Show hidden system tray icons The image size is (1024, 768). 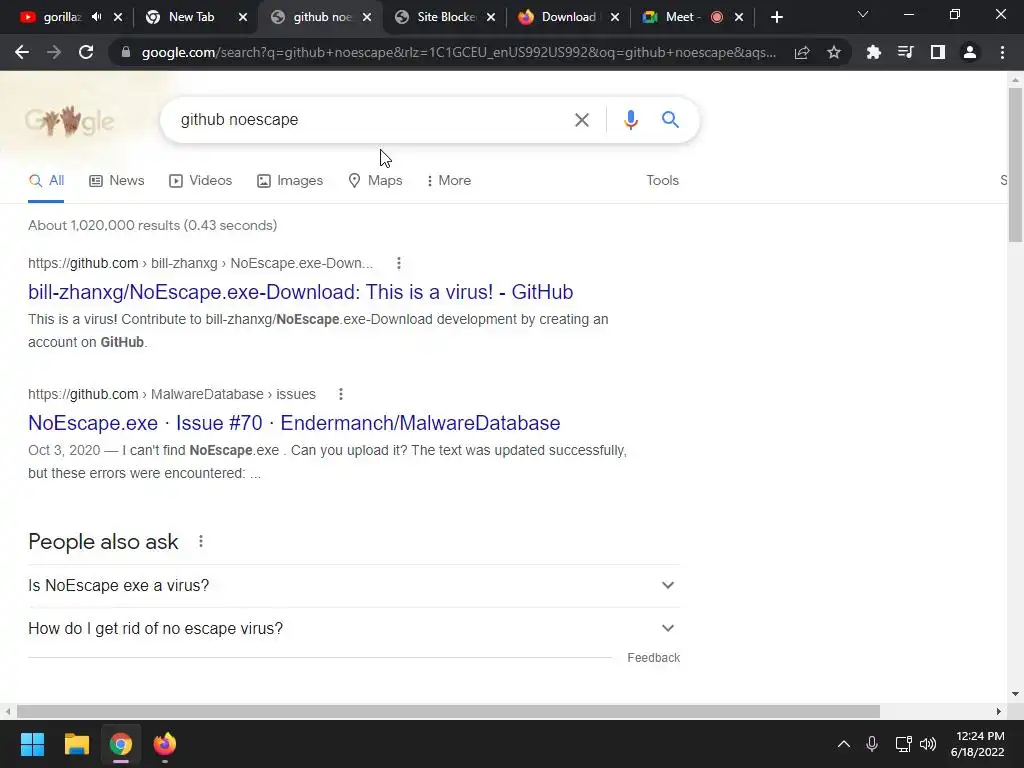[x=844, y=744]
